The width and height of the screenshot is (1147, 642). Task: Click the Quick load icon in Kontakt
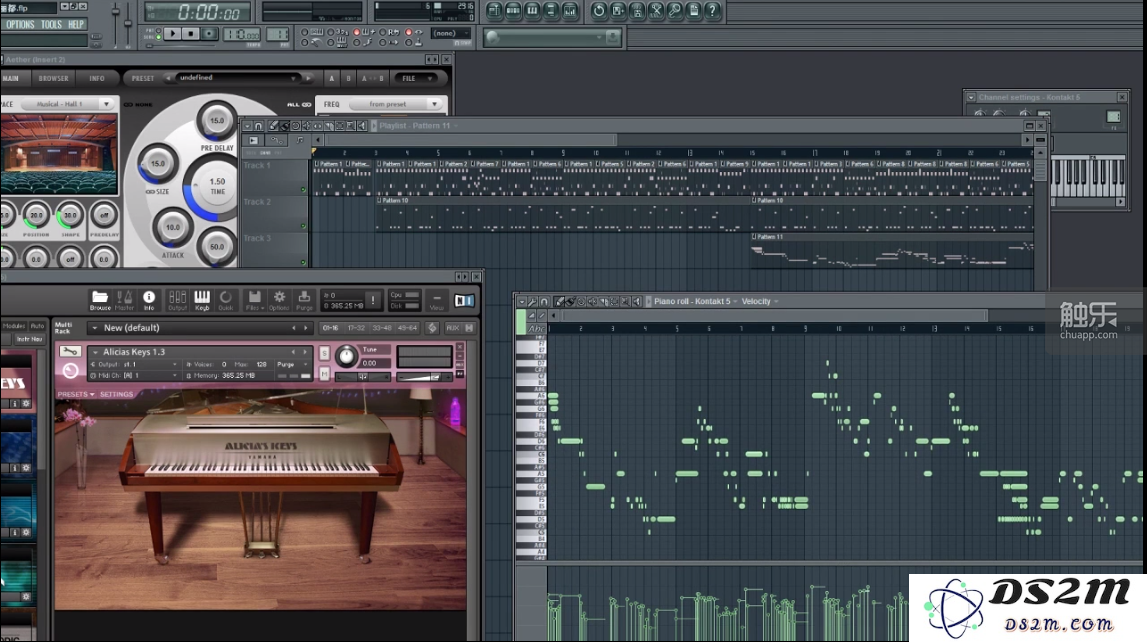(x=226, y=300)
